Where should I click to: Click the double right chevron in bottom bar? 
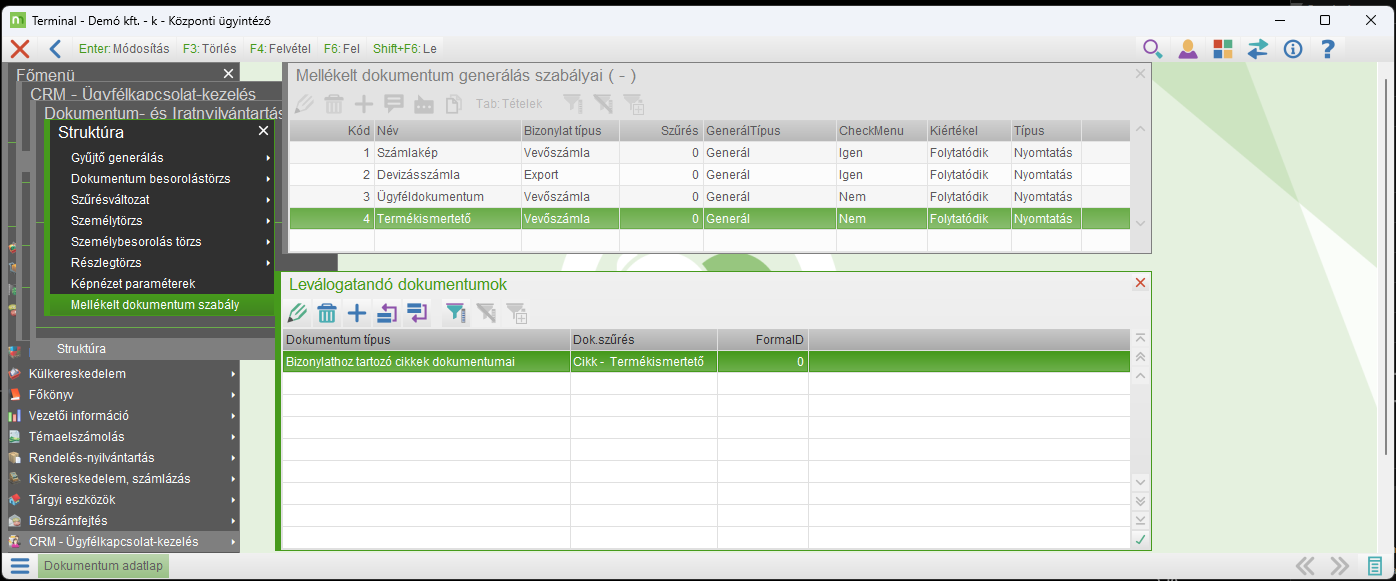coord(1340,566)
